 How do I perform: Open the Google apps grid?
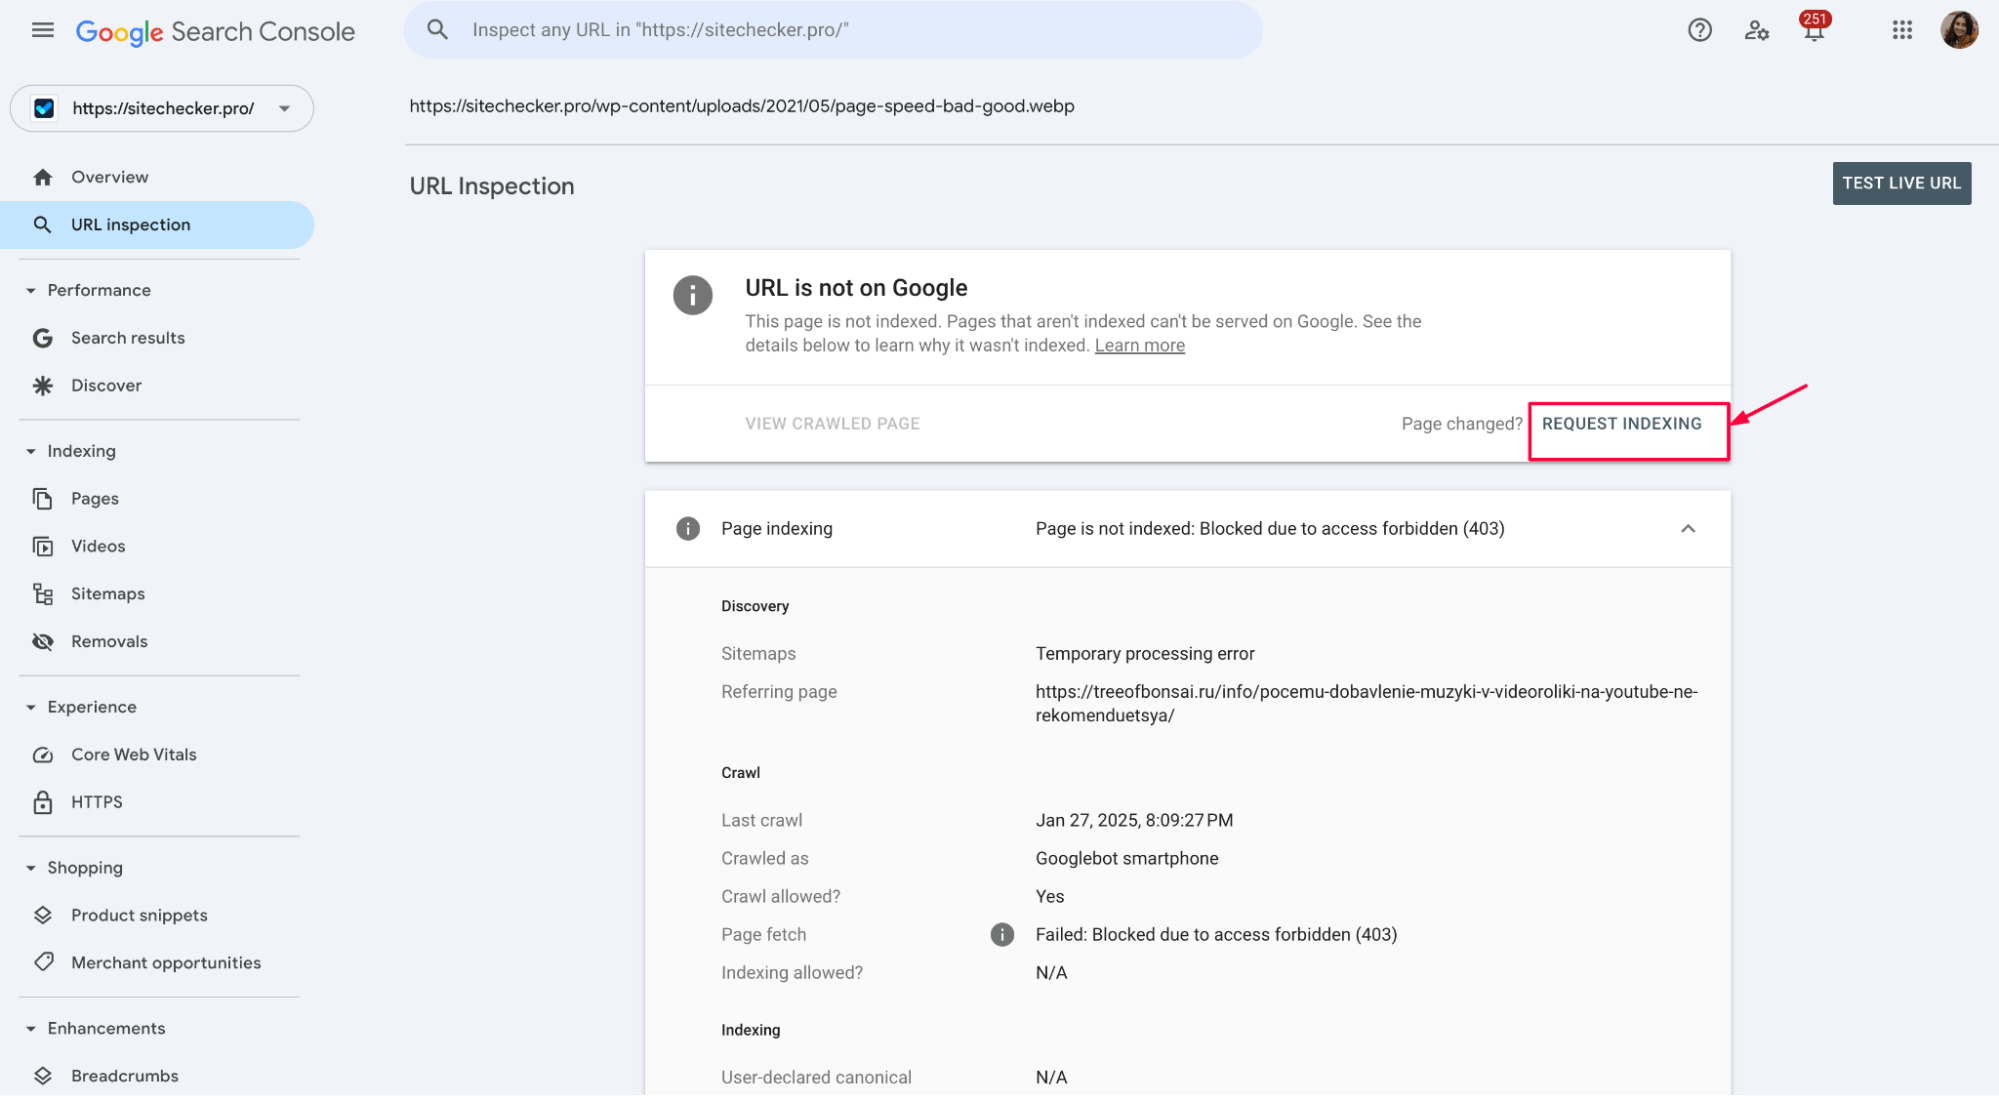click(1902, 30)
